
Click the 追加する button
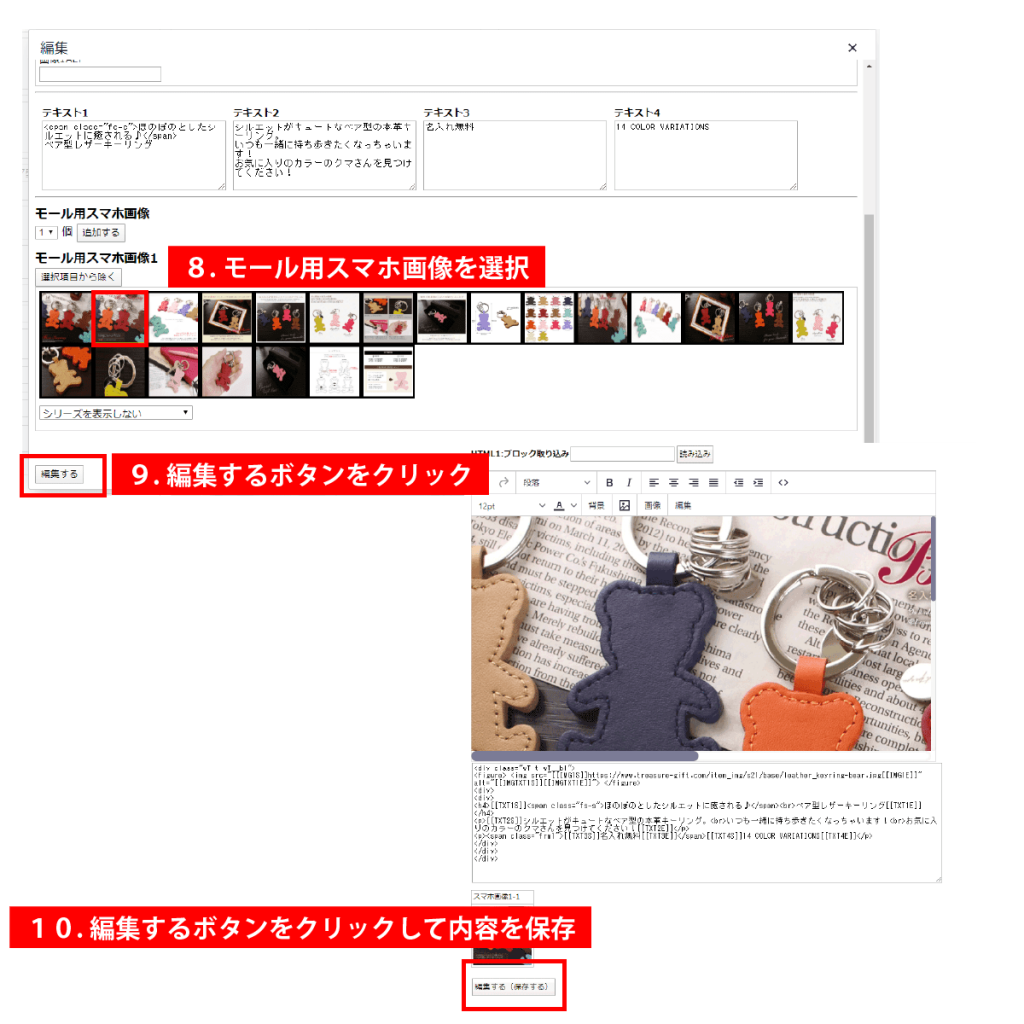101,232
